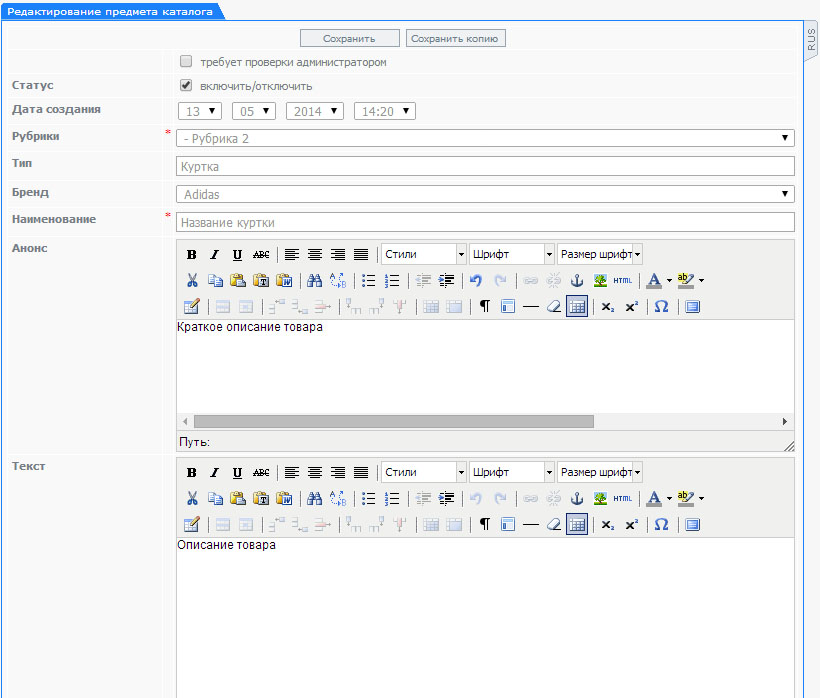This screenshot has height=698, width=820.
Task: Insert anchor in the Анонс editor
Action: 576,281
